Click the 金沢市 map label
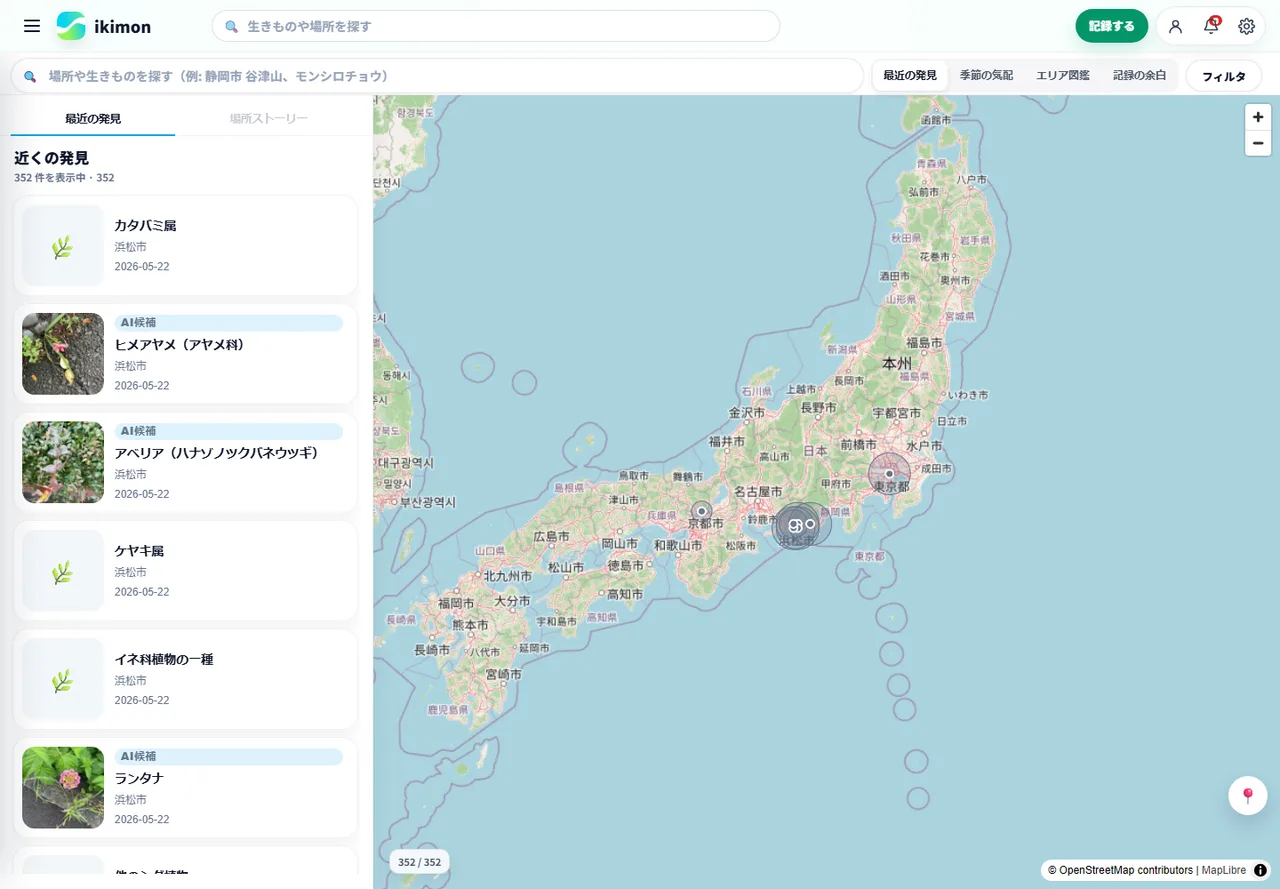 (x=747, y=413)
